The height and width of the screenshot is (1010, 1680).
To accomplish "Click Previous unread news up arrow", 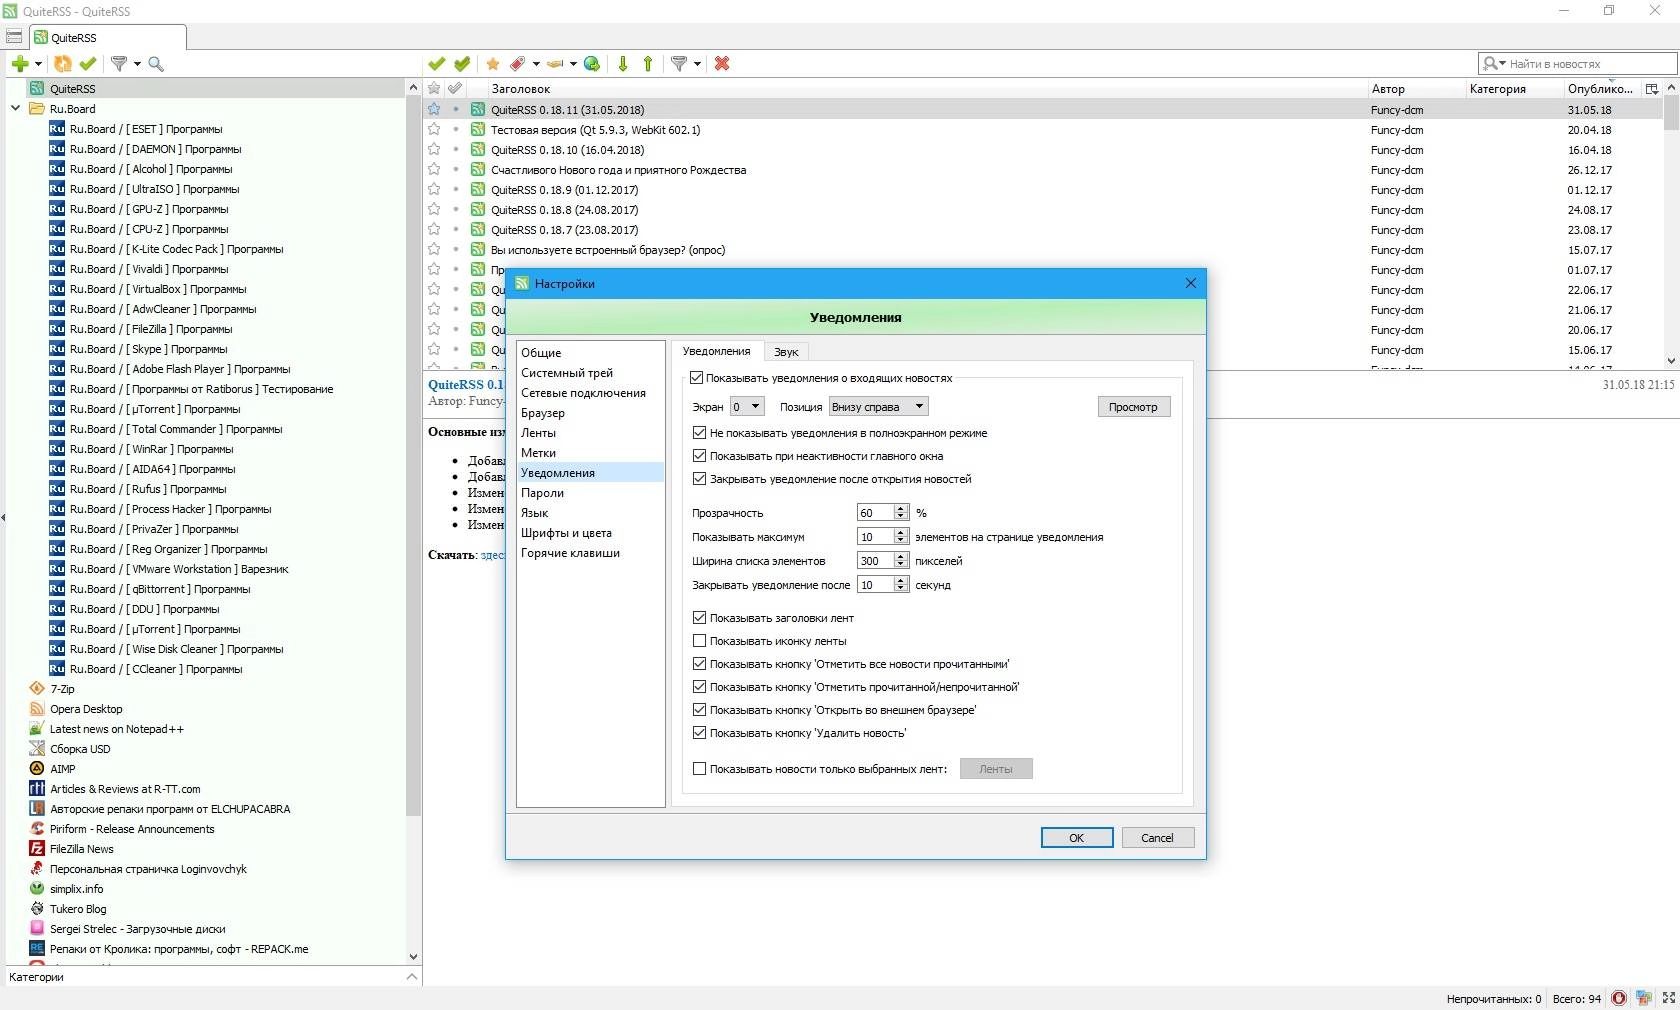I will (x=648, y=64).
